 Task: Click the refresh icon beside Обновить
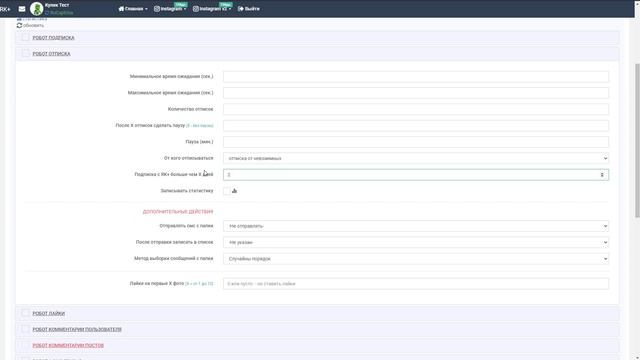pos(19,25)
